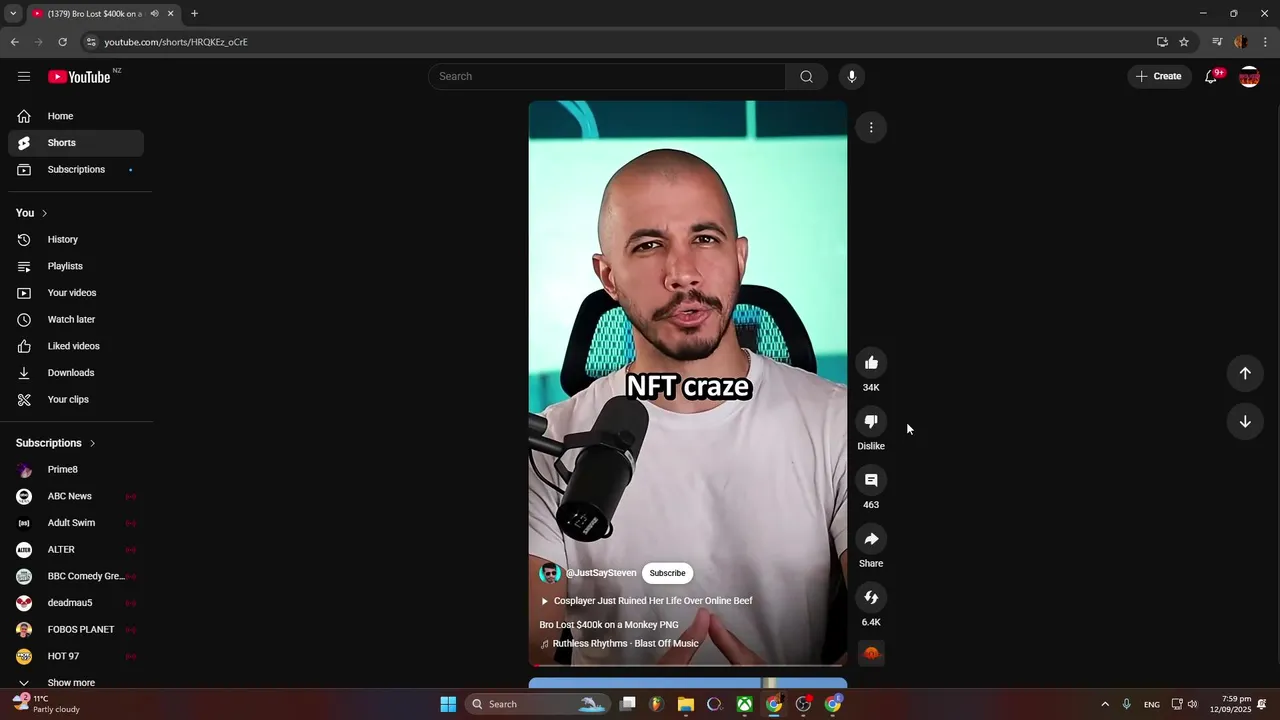Focus the YouTube search field
The height and width of the screenshot is (720, 1280).
tap(607, 76)
